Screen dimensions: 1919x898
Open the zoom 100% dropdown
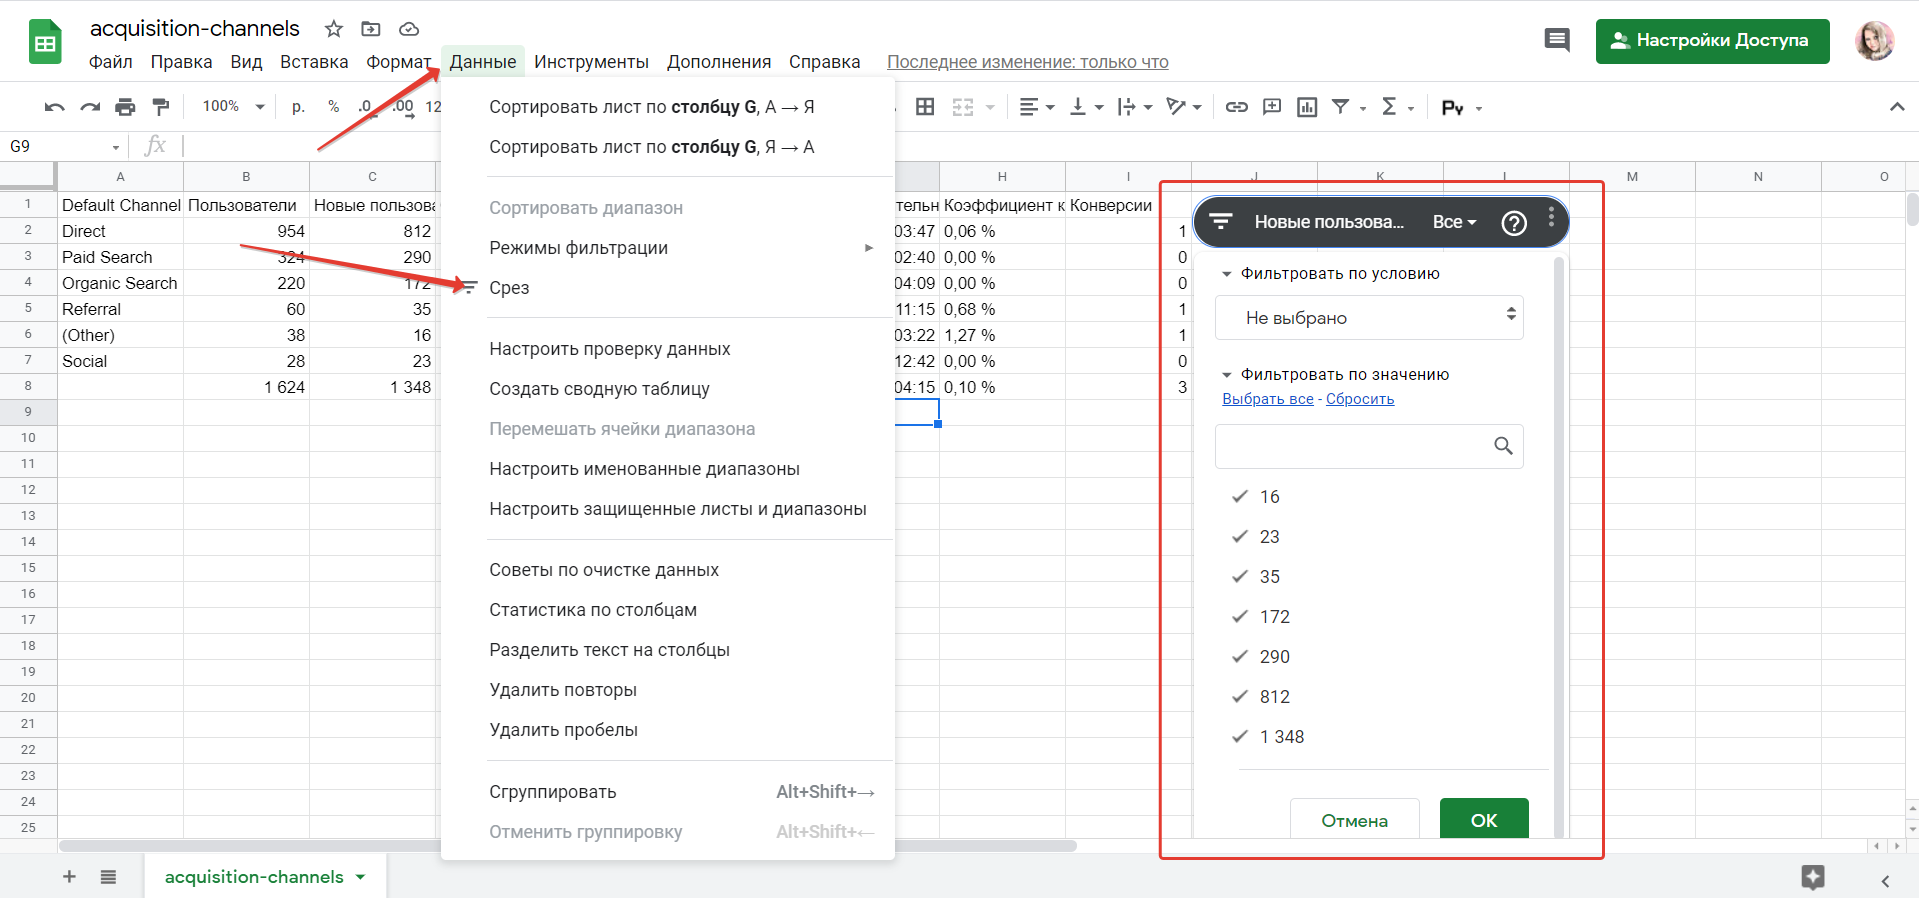[x=233, y=107]
